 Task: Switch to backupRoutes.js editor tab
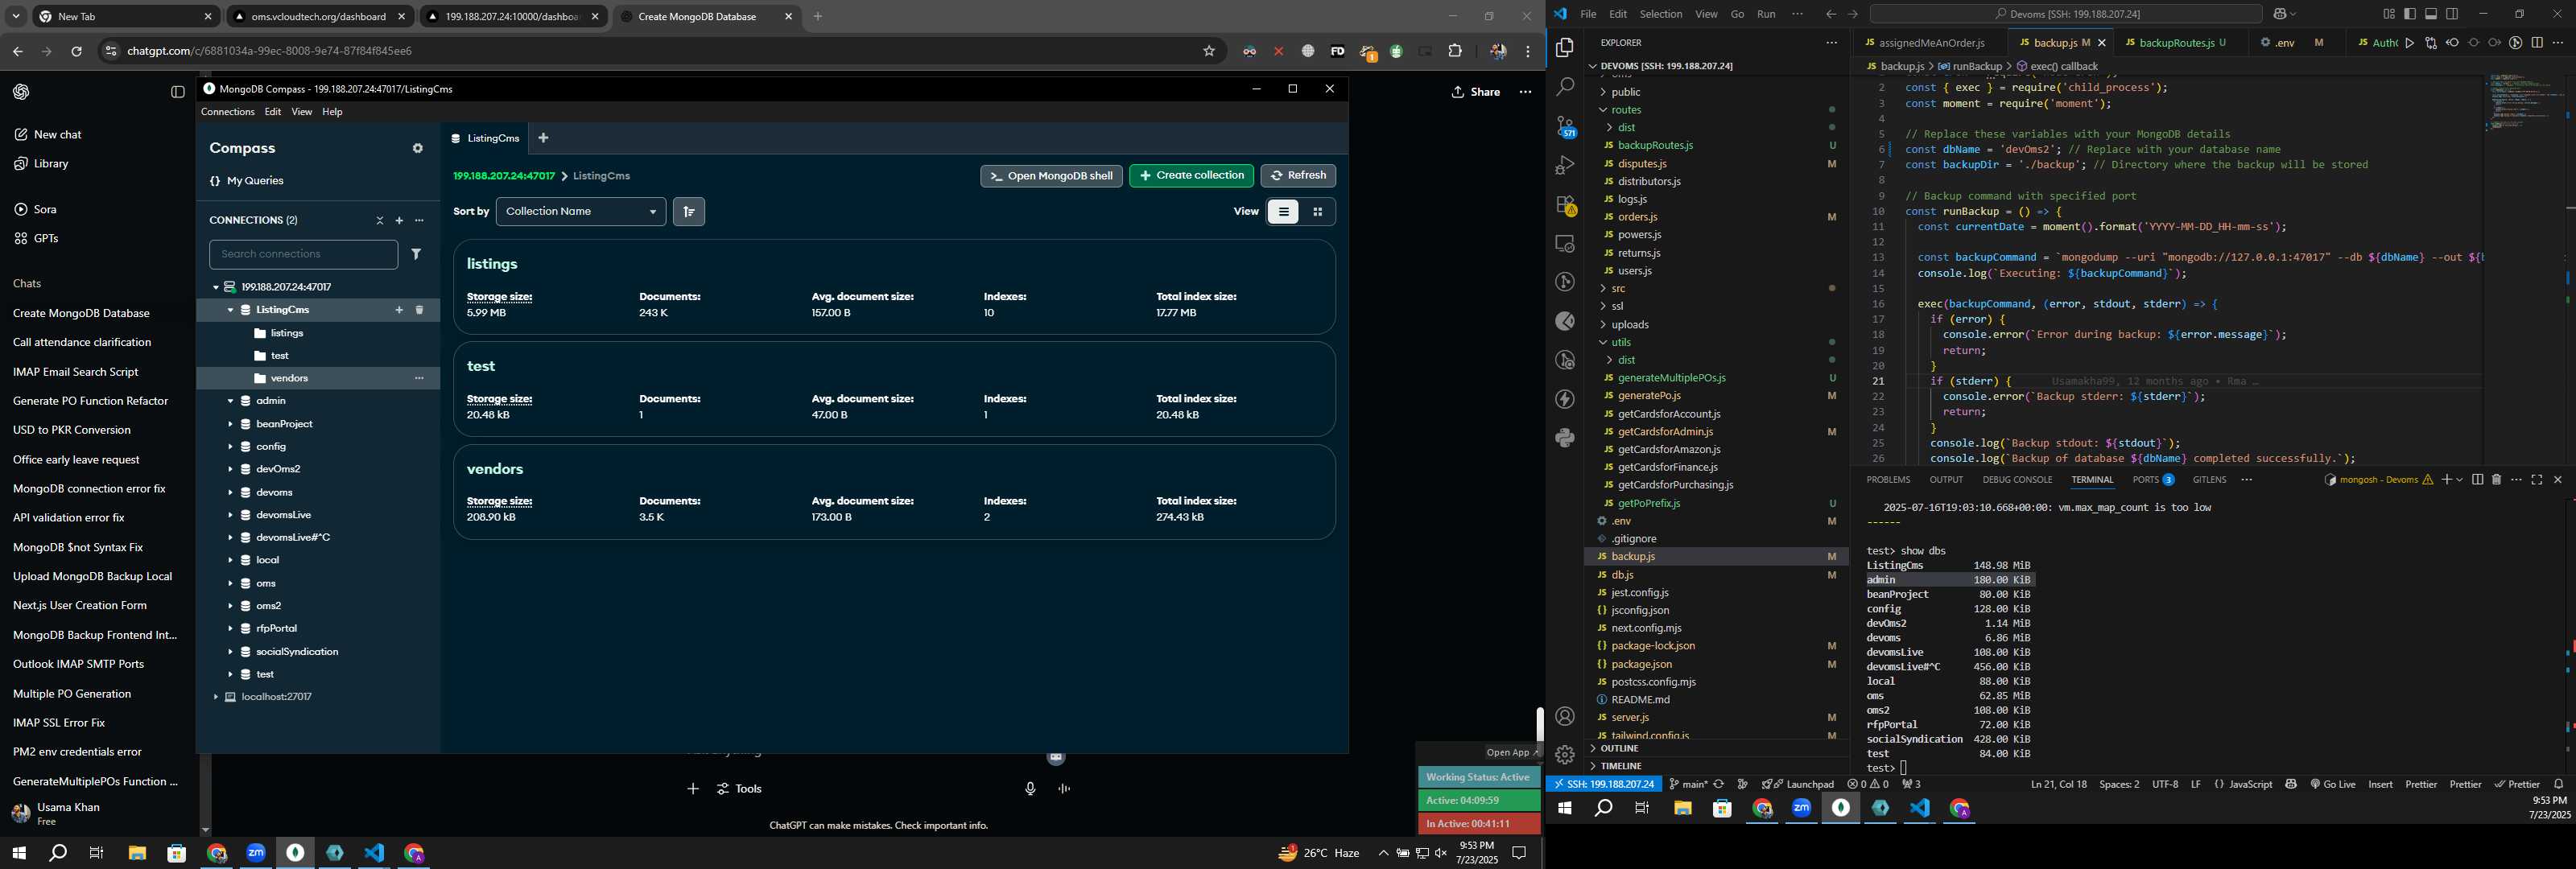(2177, 43)
